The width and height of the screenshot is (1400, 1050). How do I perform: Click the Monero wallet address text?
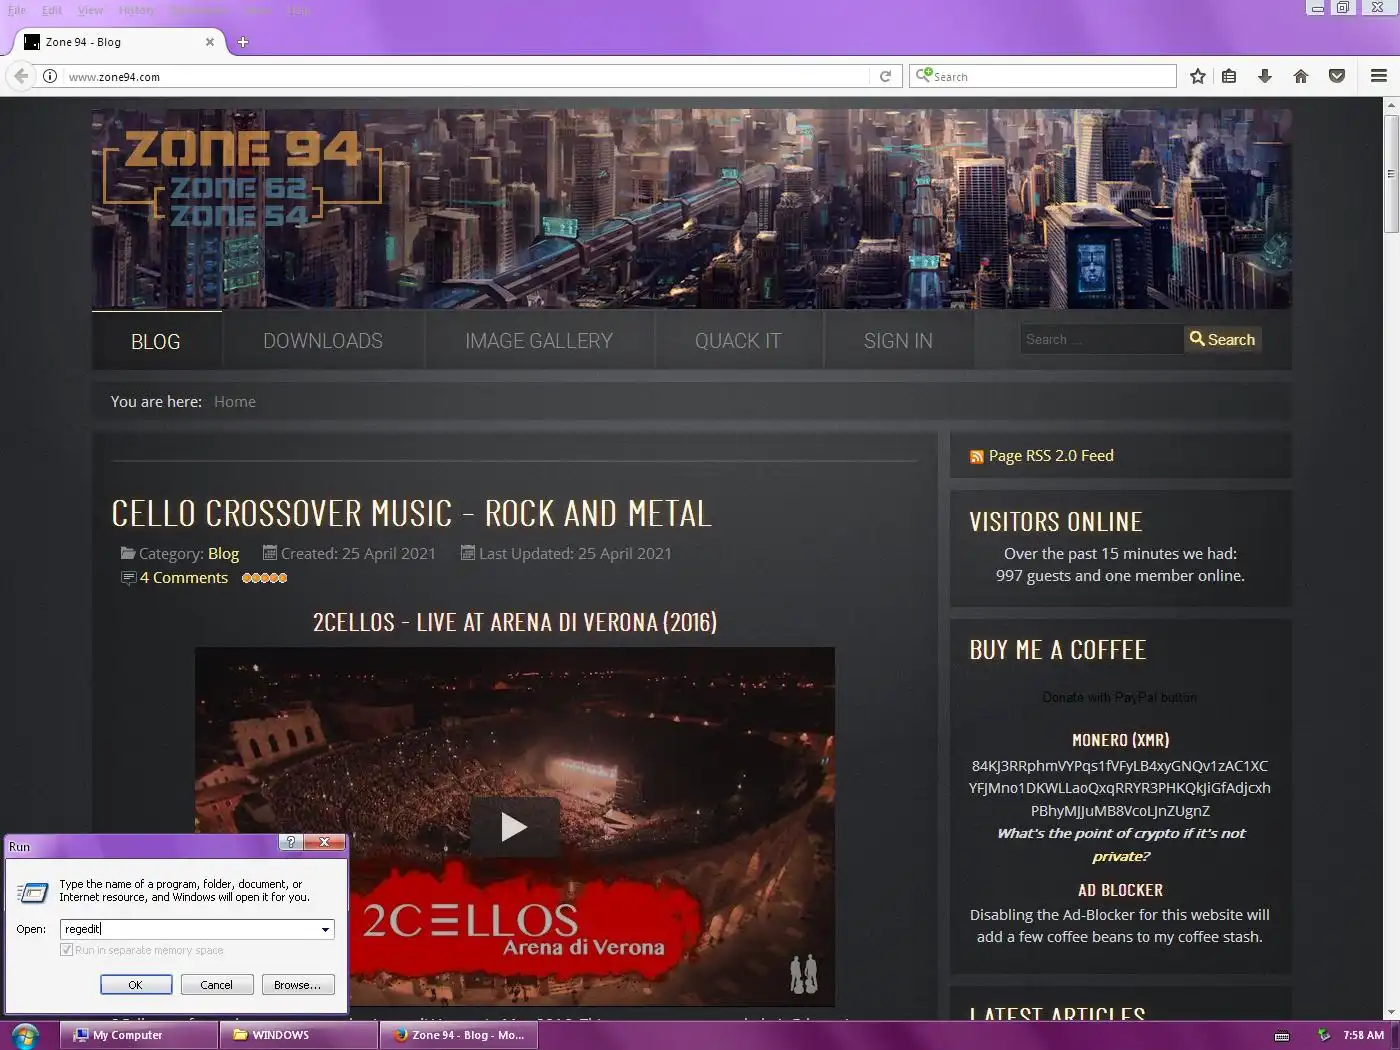1120,788
